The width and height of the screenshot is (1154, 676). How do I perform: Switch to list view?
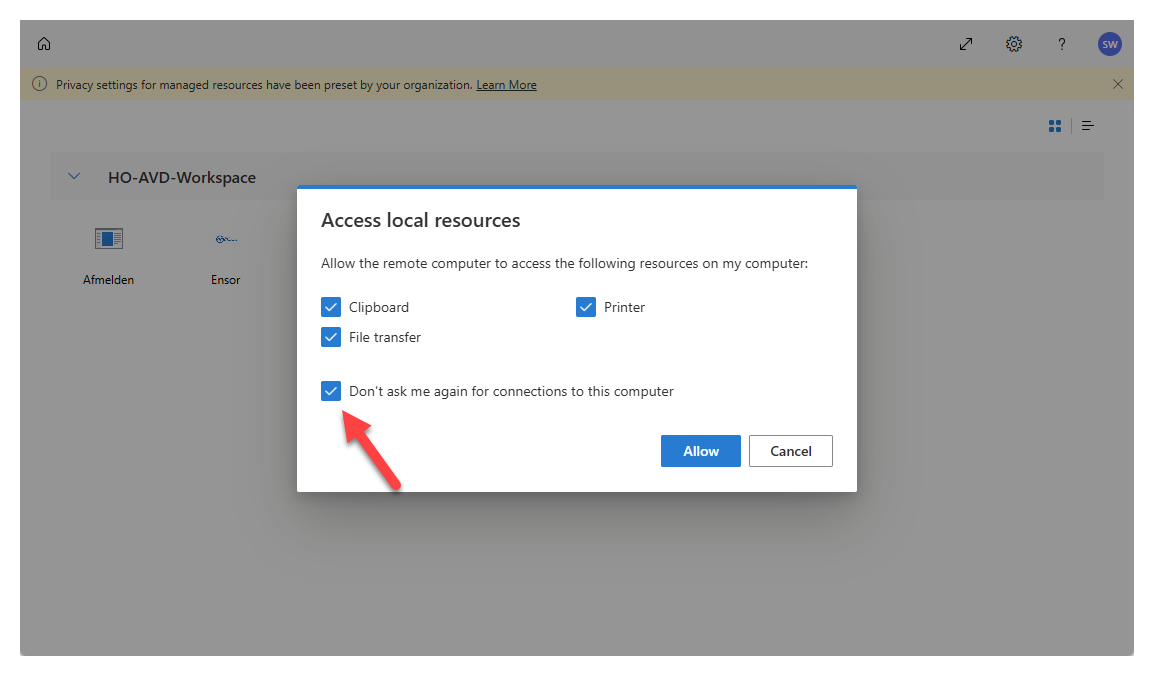[1088, 126]
